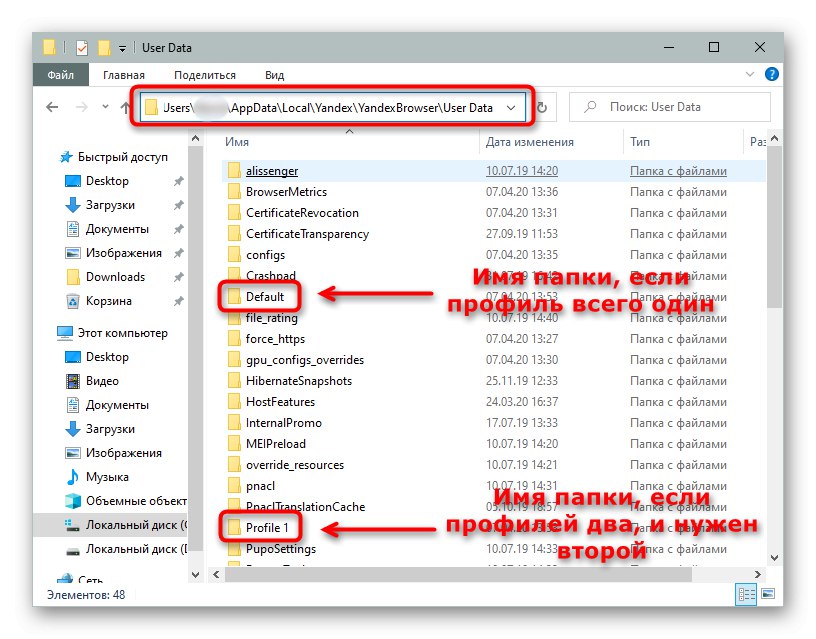Open the alissenger folder link

pyautogui.click(x=273, y=170)
